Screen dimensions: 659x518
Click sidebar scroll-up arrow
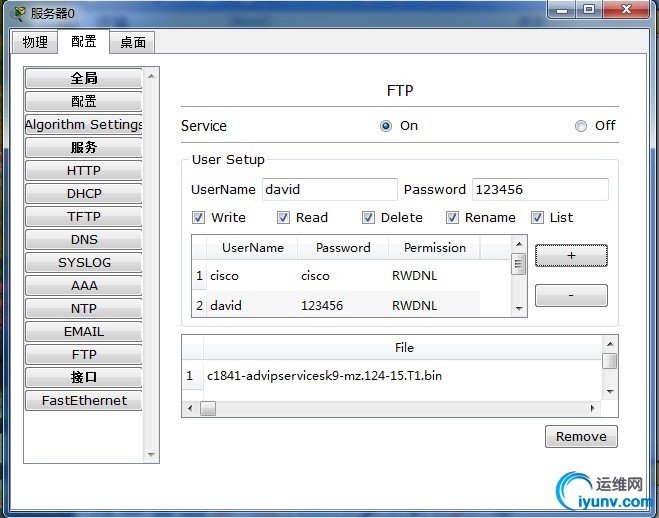pyautogui.click(x=151, y=76)
